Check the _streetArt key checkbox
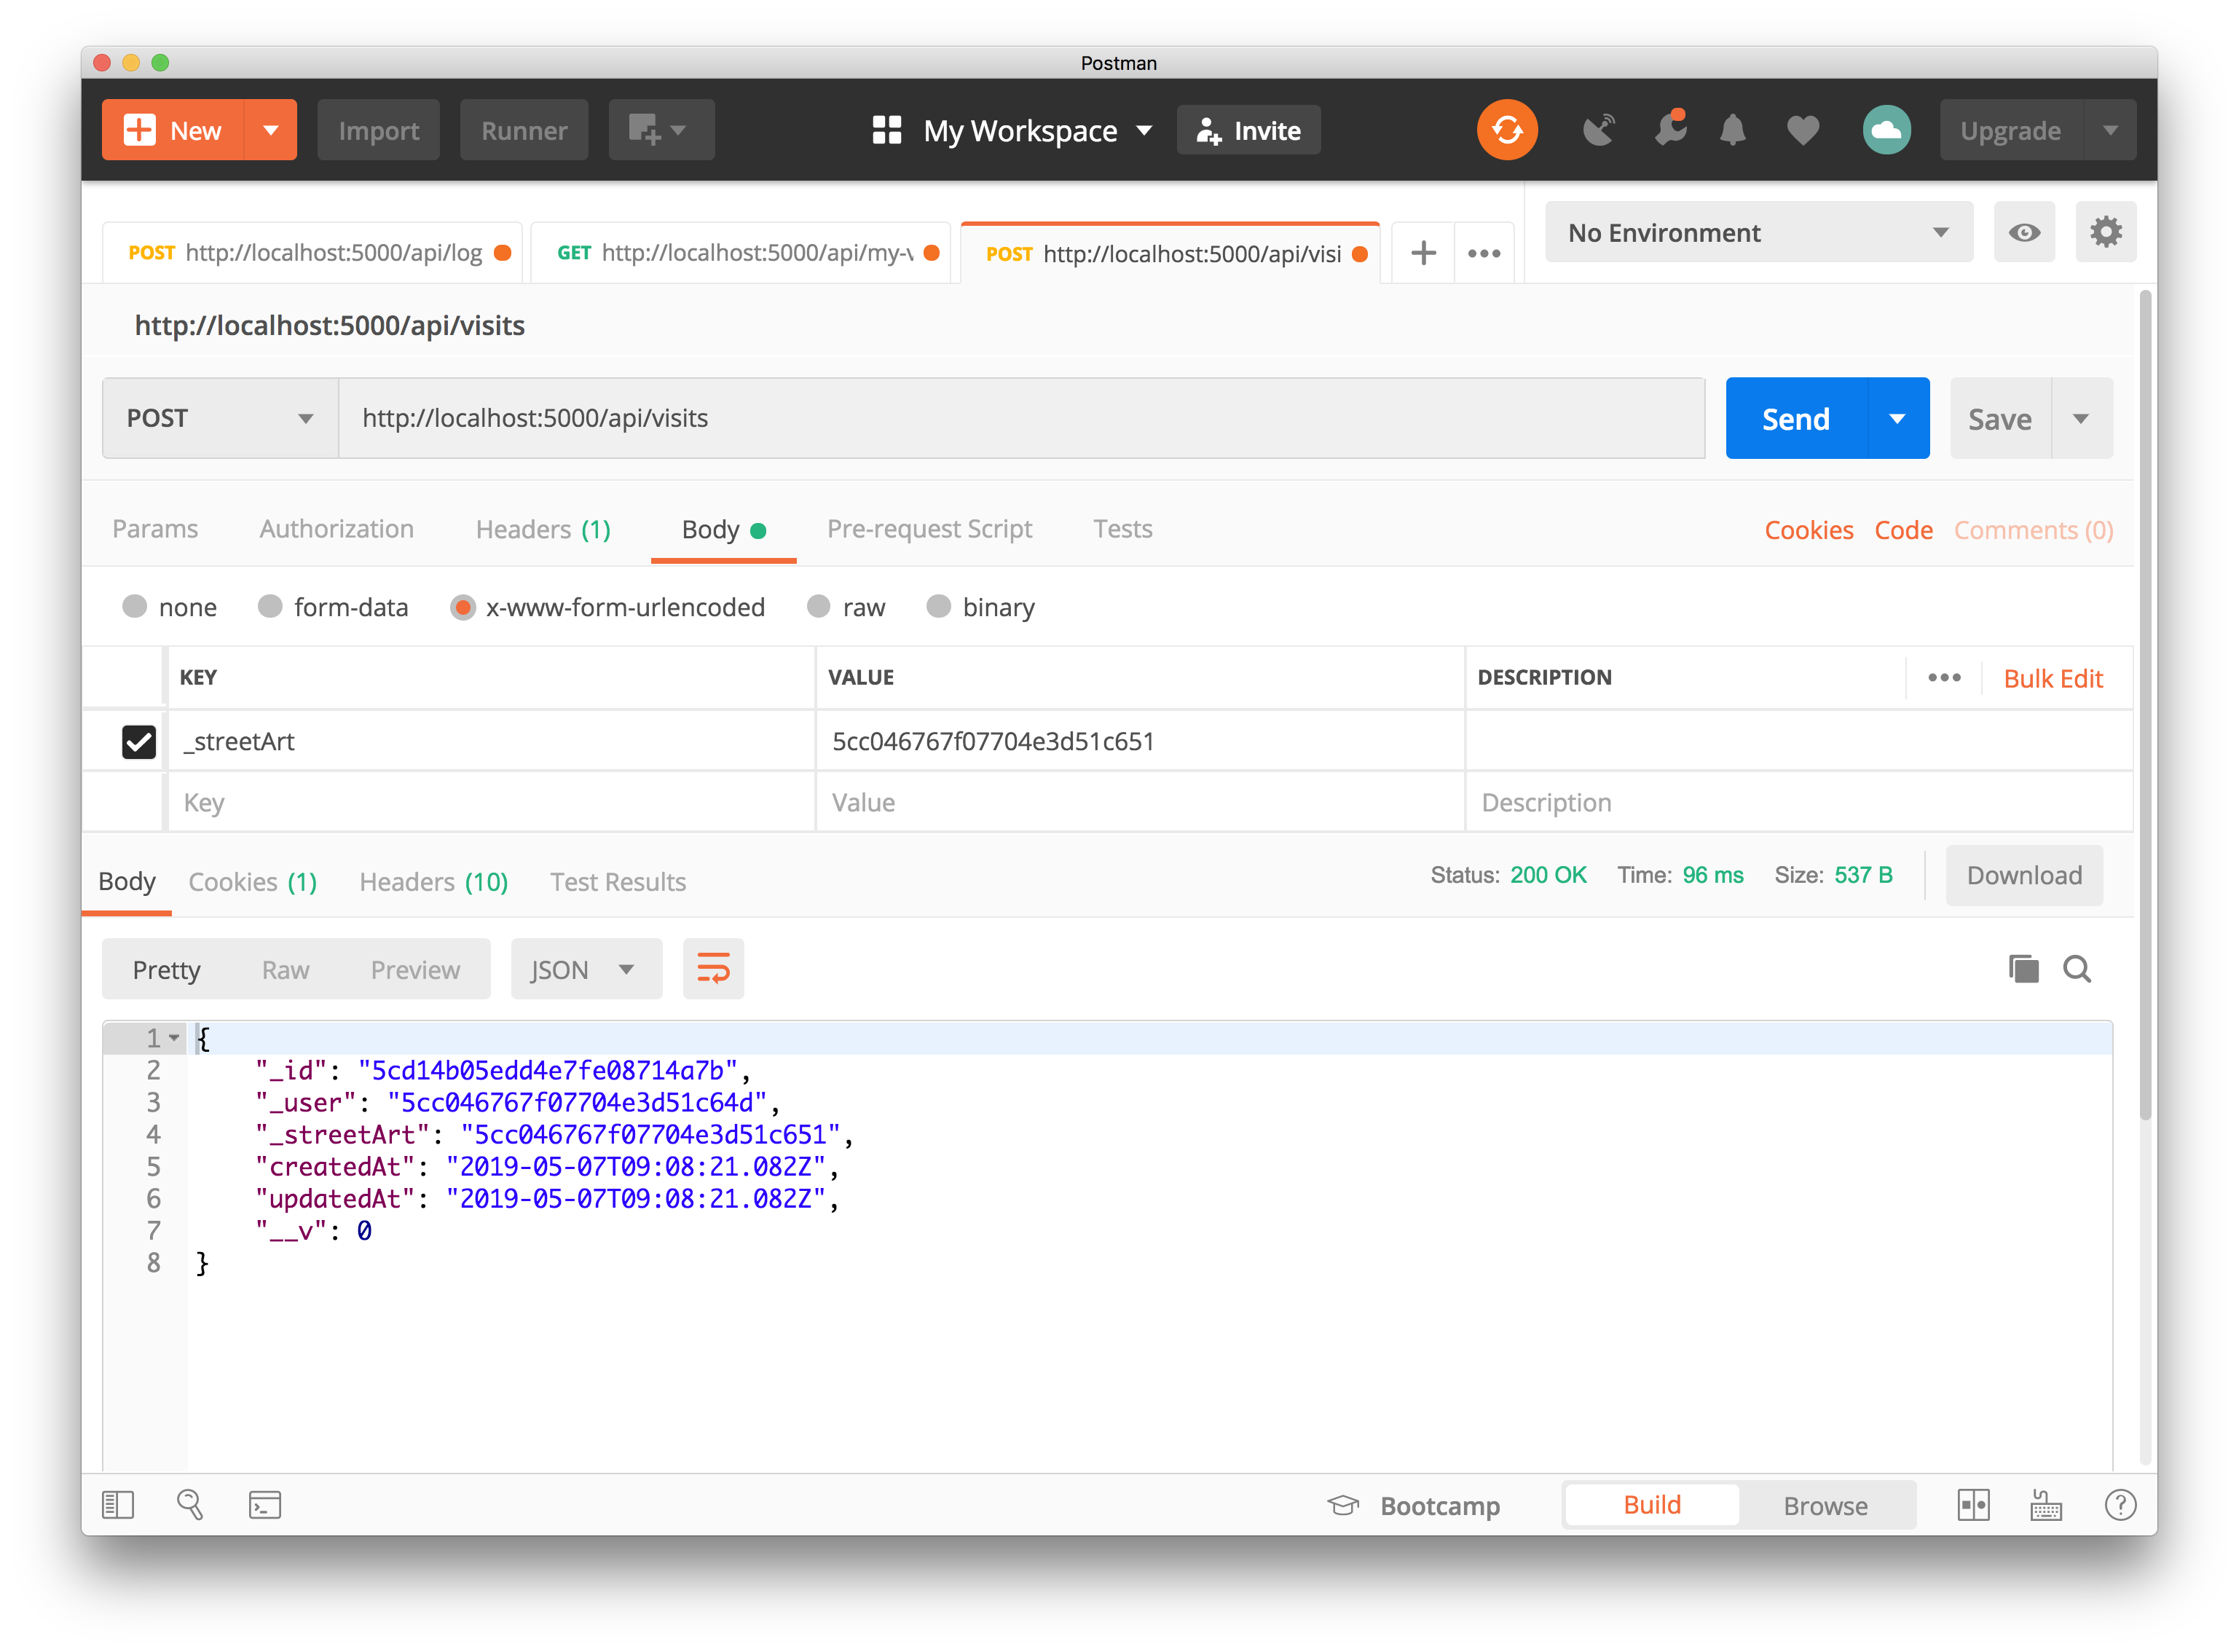The width and height of the screenshot is (2239, 1652). pyautogui.click(x=138, y=741)
